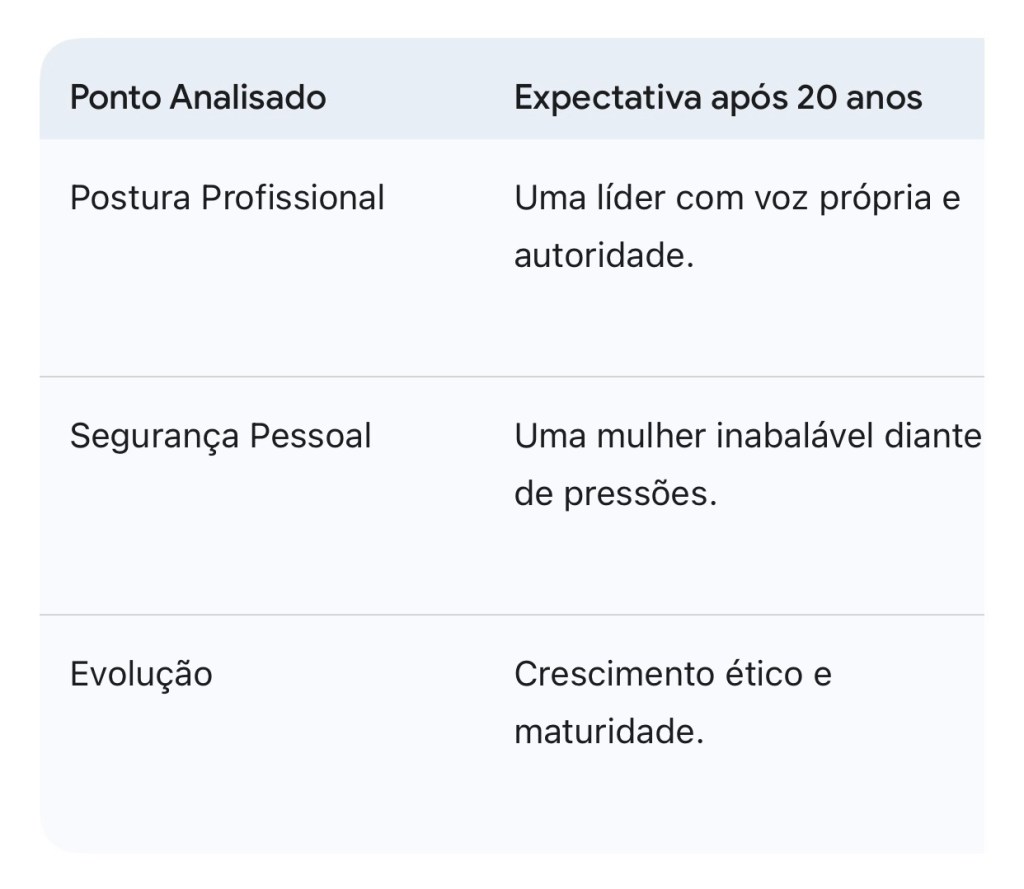Image resolution: width=1024 pixels, height=889 pixels.
Task: Select the "Segurança Pessoal" row label
Action: pyautogui.click(x=220, y=436)
